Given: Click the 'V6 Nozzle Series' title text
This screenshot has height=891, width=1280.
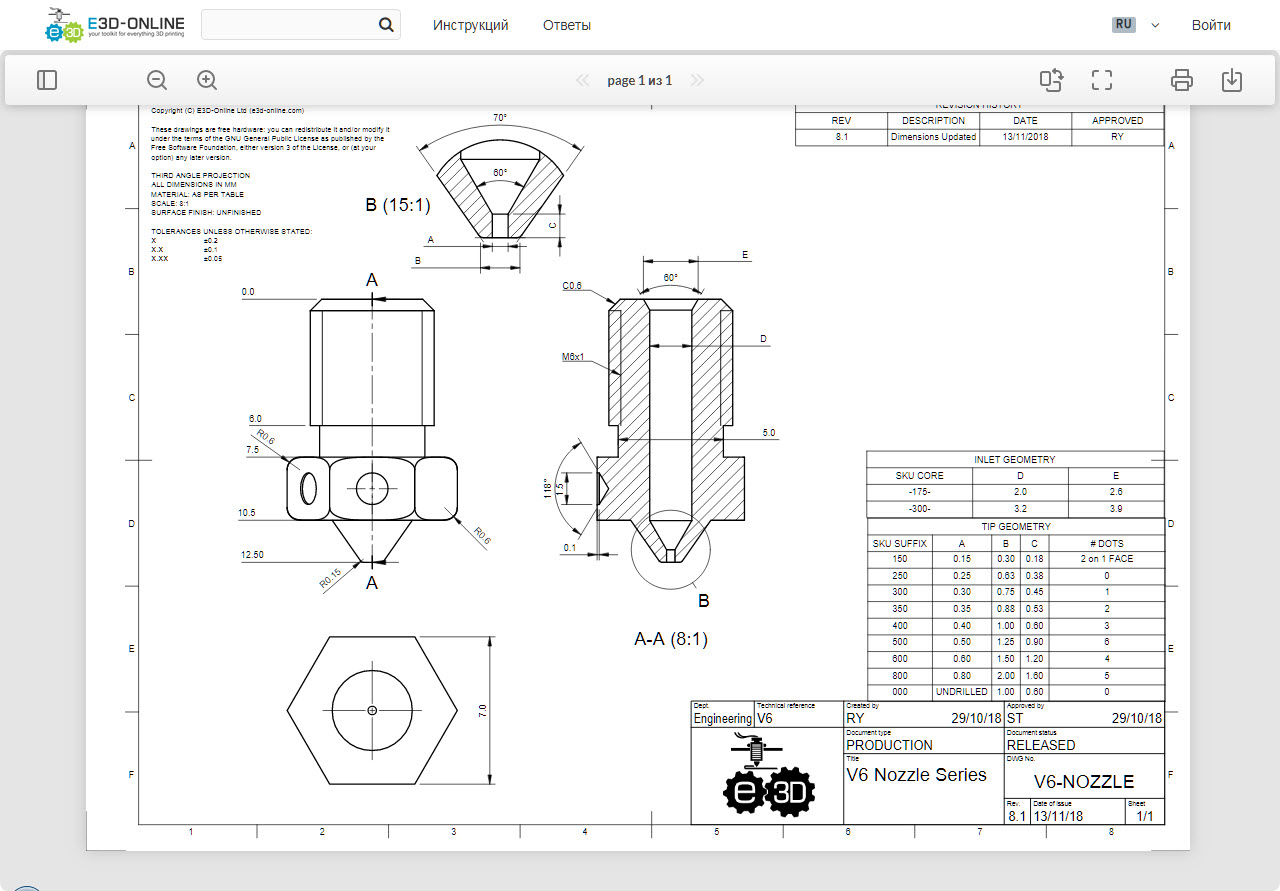Looking at the screenshot, I should 916,775.
